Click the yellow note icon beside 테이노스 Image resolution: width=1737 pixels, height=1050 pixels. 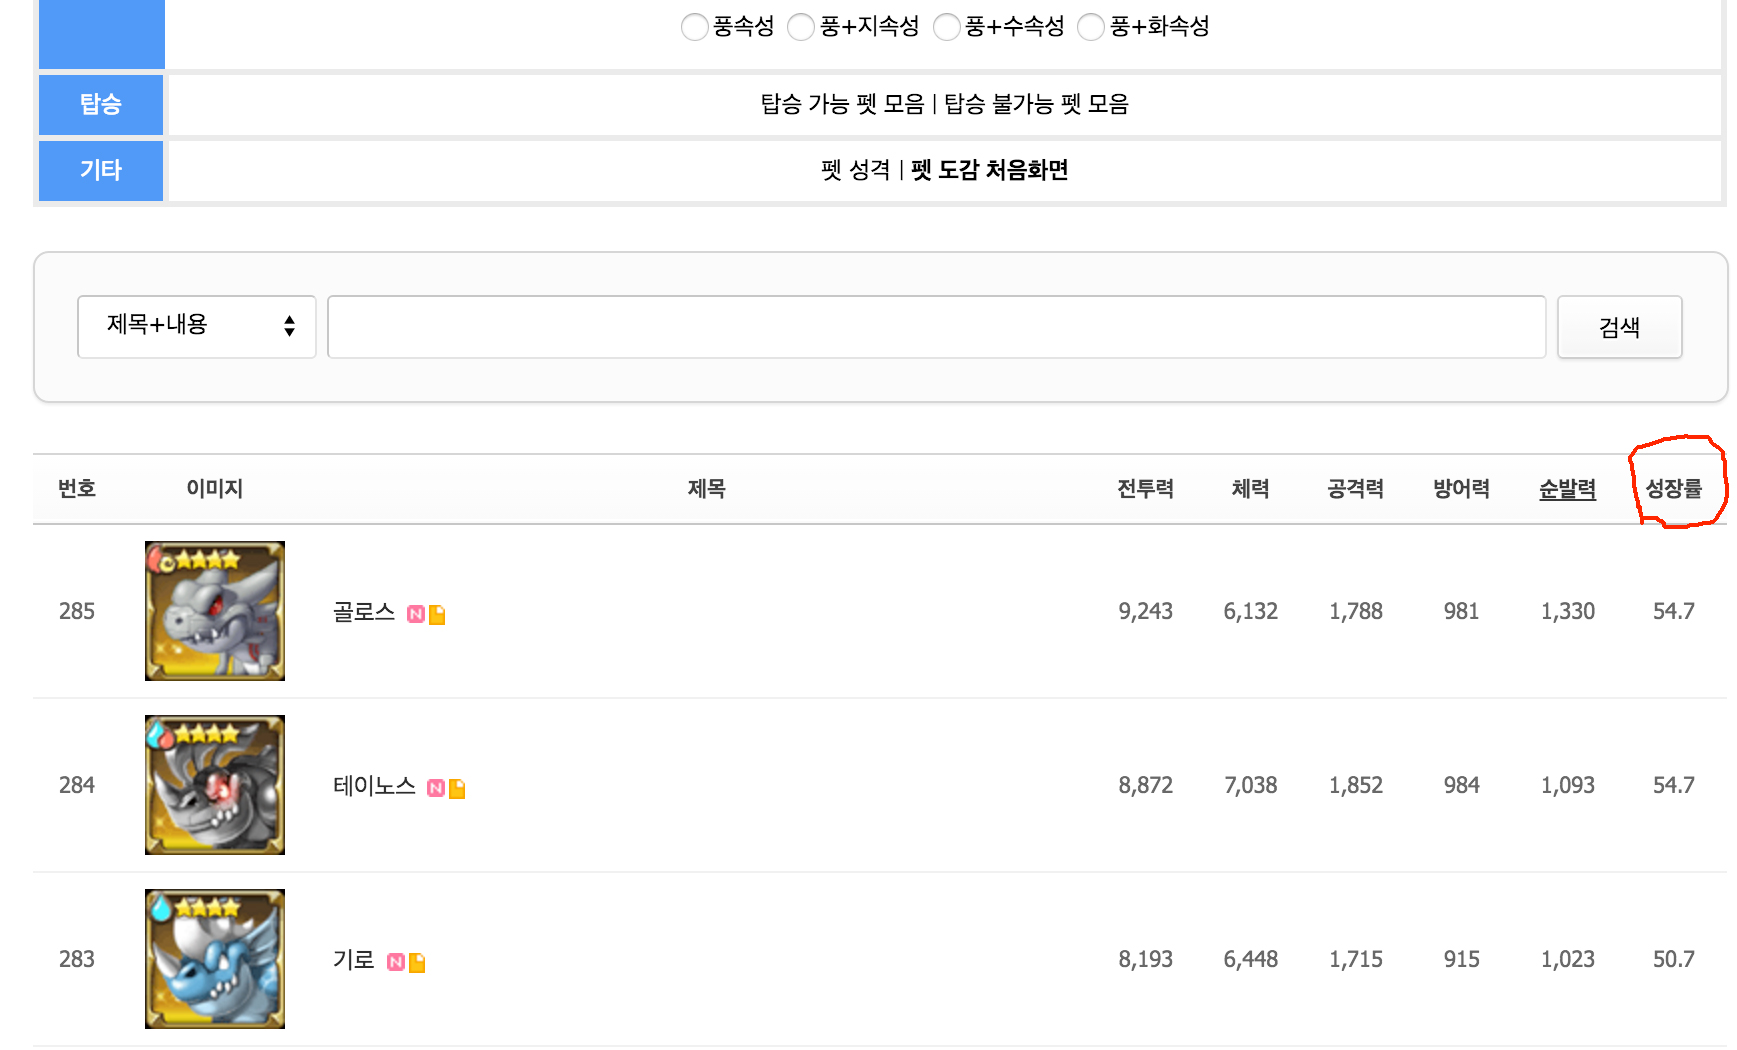pos(457,788)
